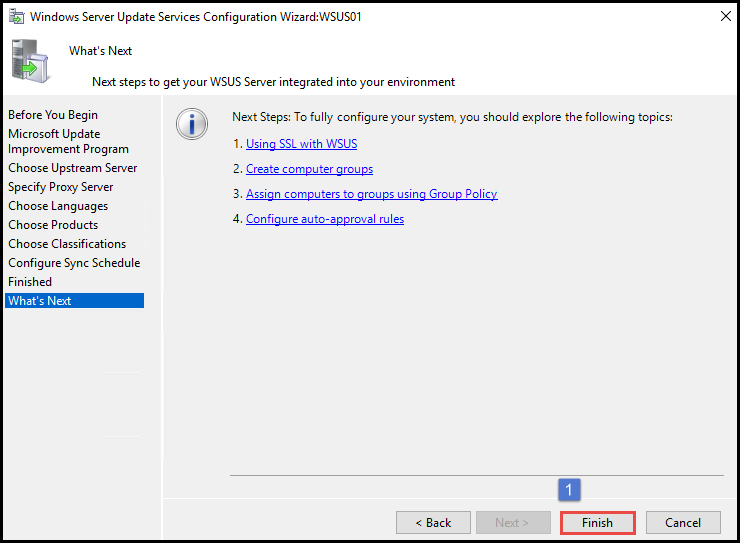Select Before You Begin in the sidebar
This screenshot has width=740, height=543.
53,115
